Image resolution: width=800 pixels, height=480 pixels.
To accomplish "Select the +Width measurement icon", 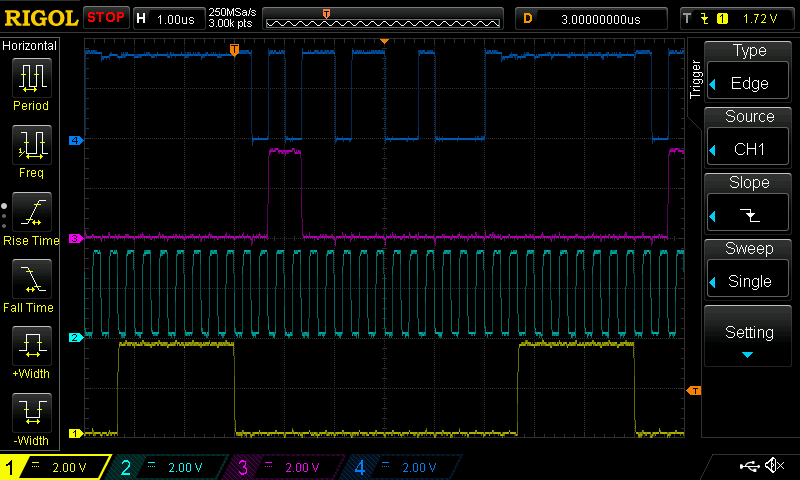I will [32, 346].
